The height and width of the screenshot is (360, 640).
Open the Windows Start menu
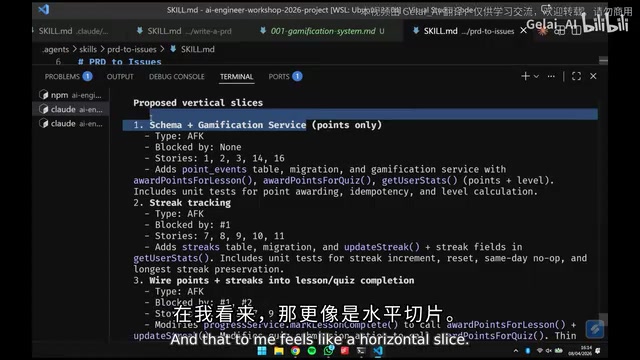pos(262,351)
